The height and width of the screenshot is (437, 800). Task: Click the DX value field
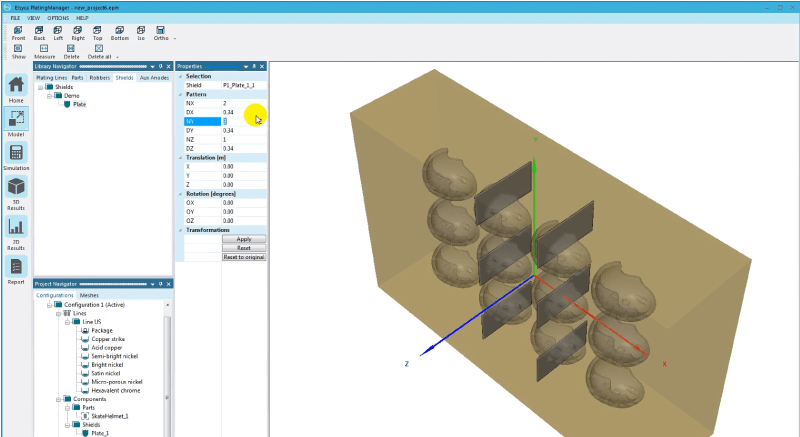coord(243,112)
